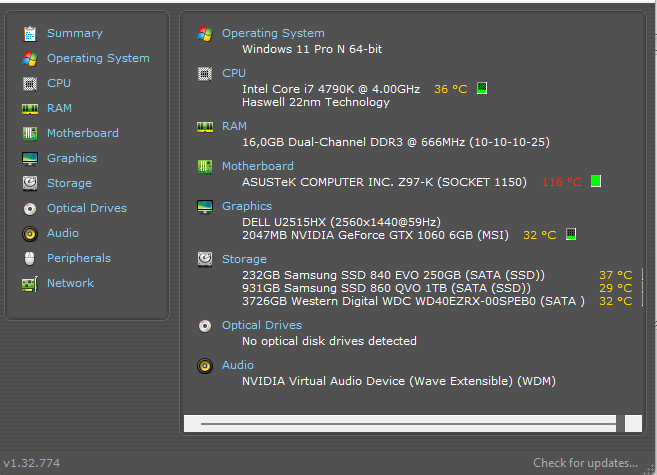Click the Audio speaker icon in sidebar

[x=29, y=233]
